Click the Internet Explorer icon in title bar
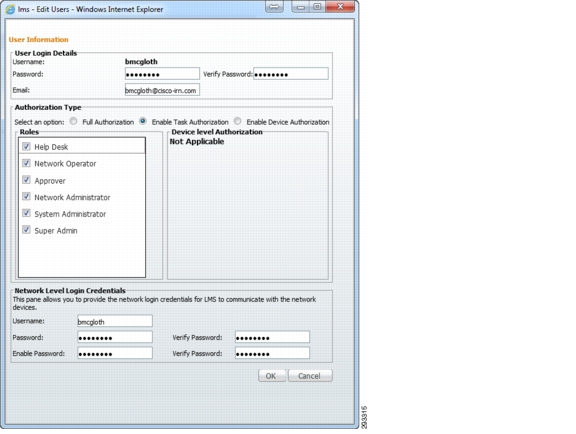Image resolution: width=576 pixels, height=434 pixels. [10, 9]
